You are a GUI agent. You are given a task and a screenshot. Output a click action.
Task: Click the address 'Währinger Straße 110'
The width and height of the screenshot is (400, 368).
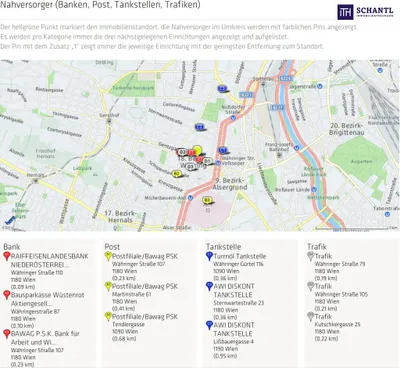coord(37,273)
